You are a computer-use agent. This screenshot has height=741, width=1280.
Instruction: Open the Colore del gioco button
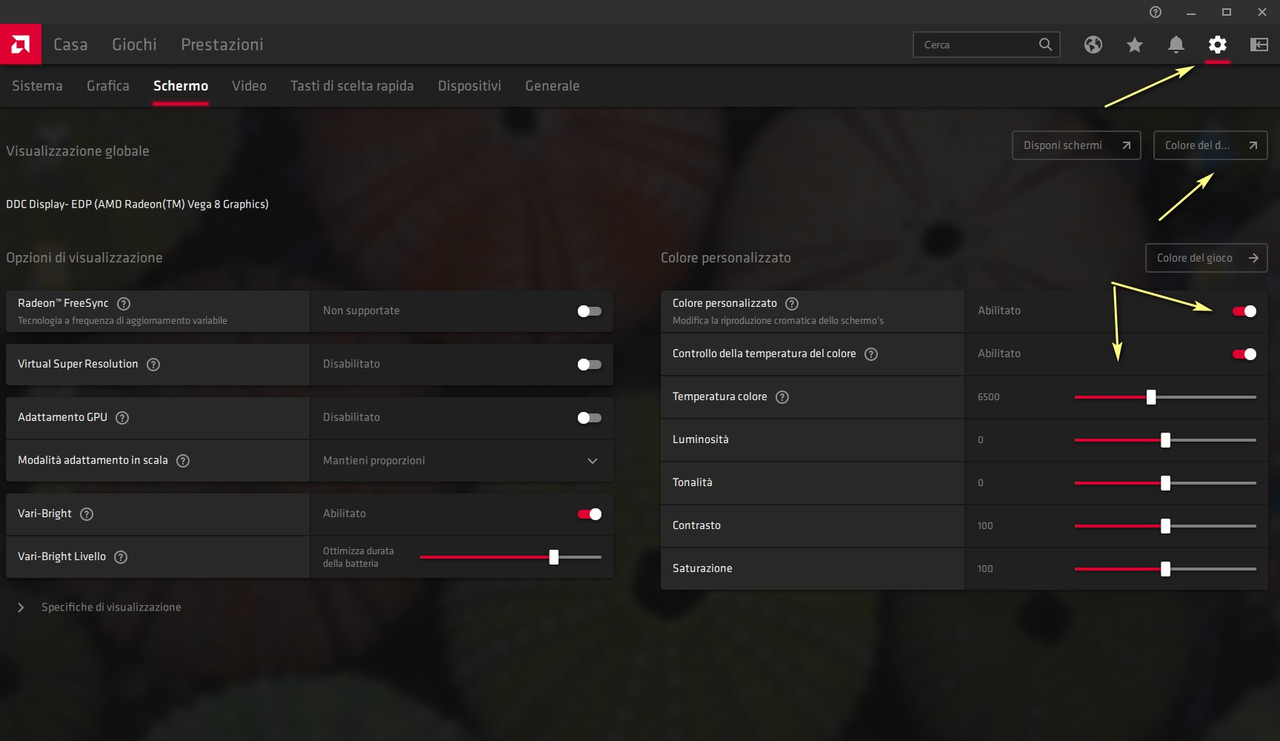1206,258
